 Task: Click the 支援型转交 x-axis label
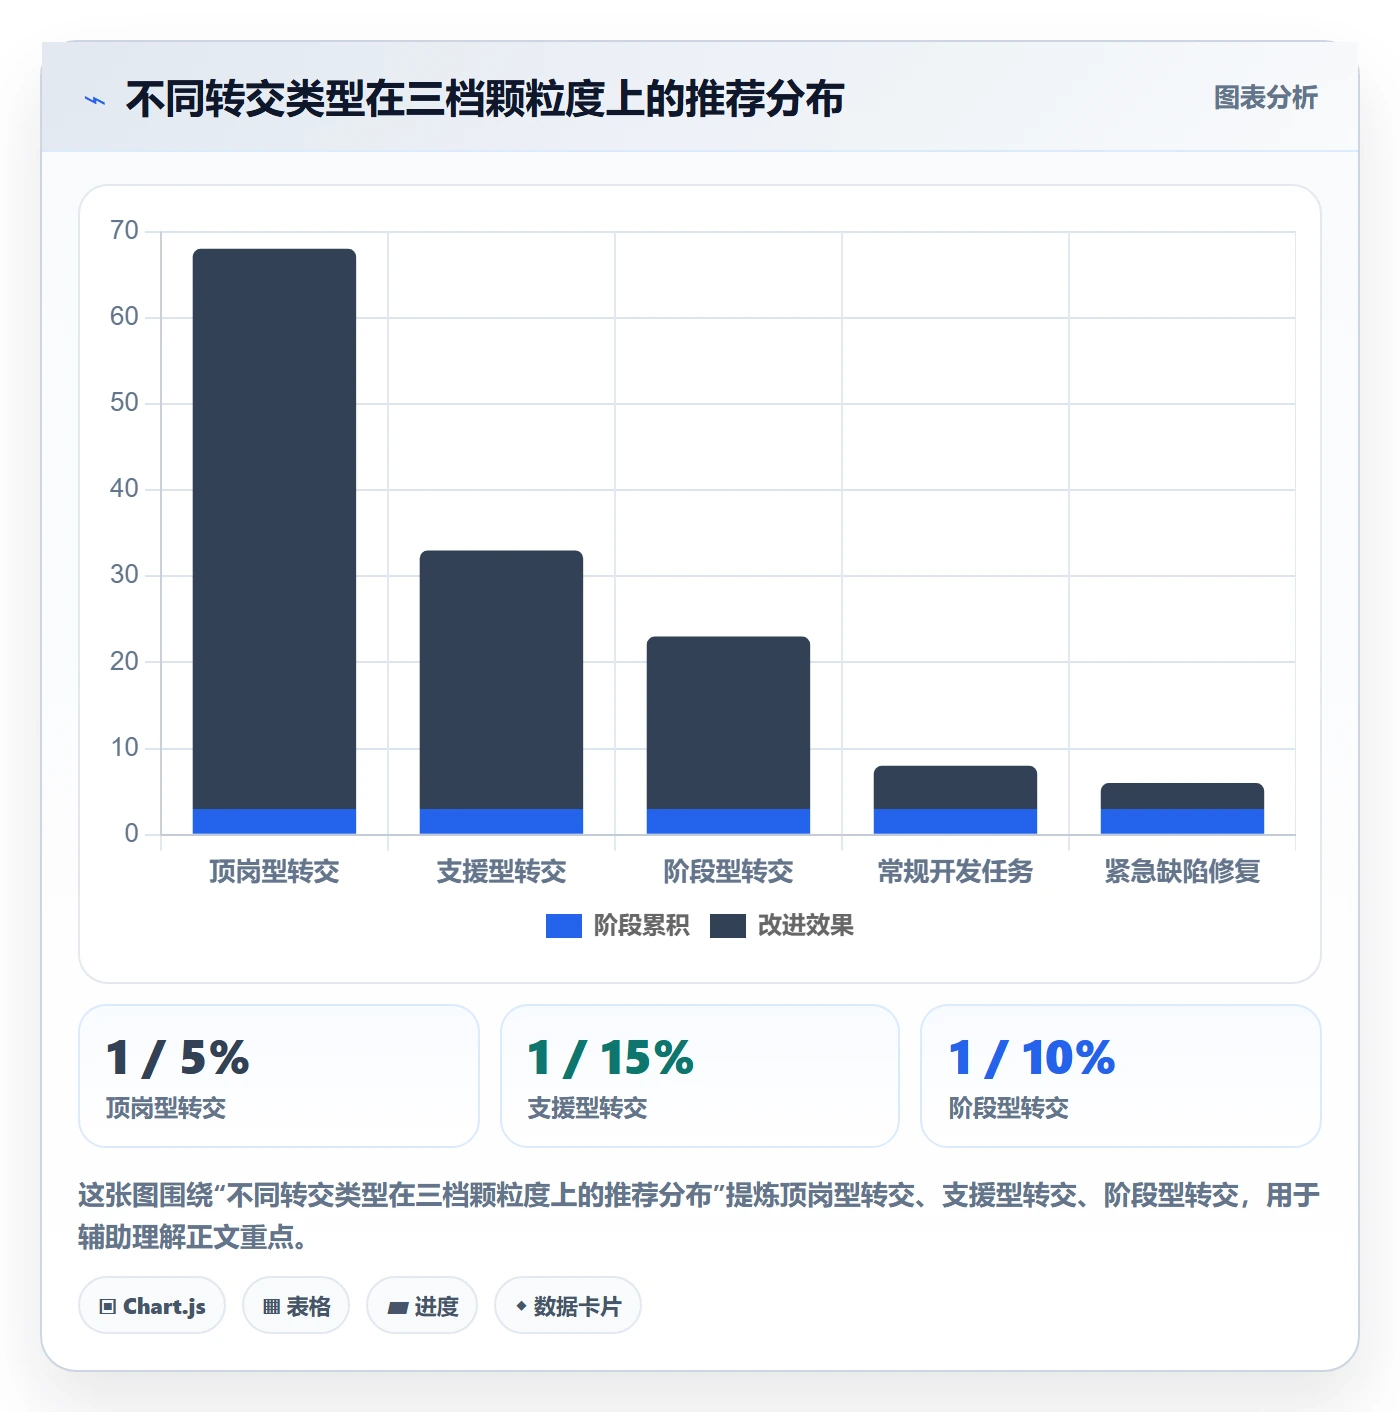point(501,872)
